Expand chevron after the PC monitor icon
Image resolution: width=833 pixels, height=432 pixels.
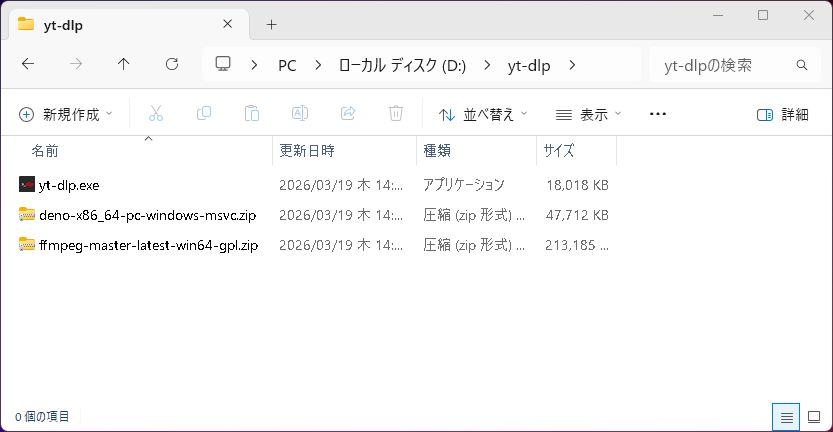pos(254,65)
